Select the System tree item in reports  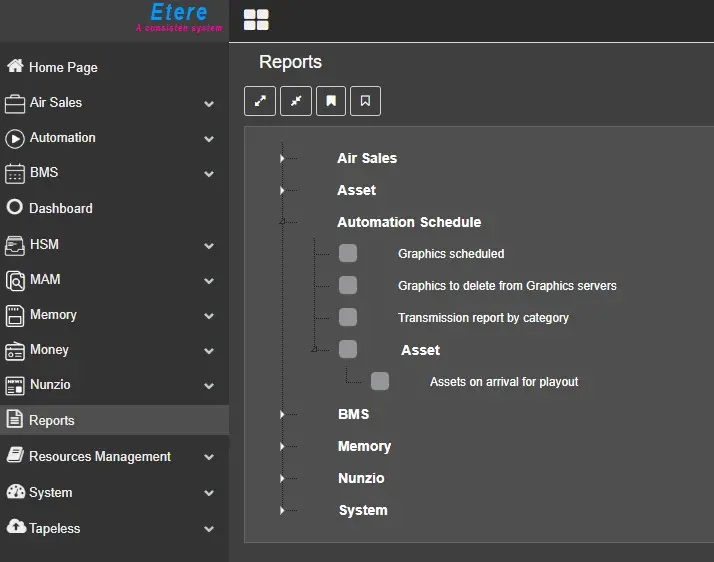click(x=363, y=511)
